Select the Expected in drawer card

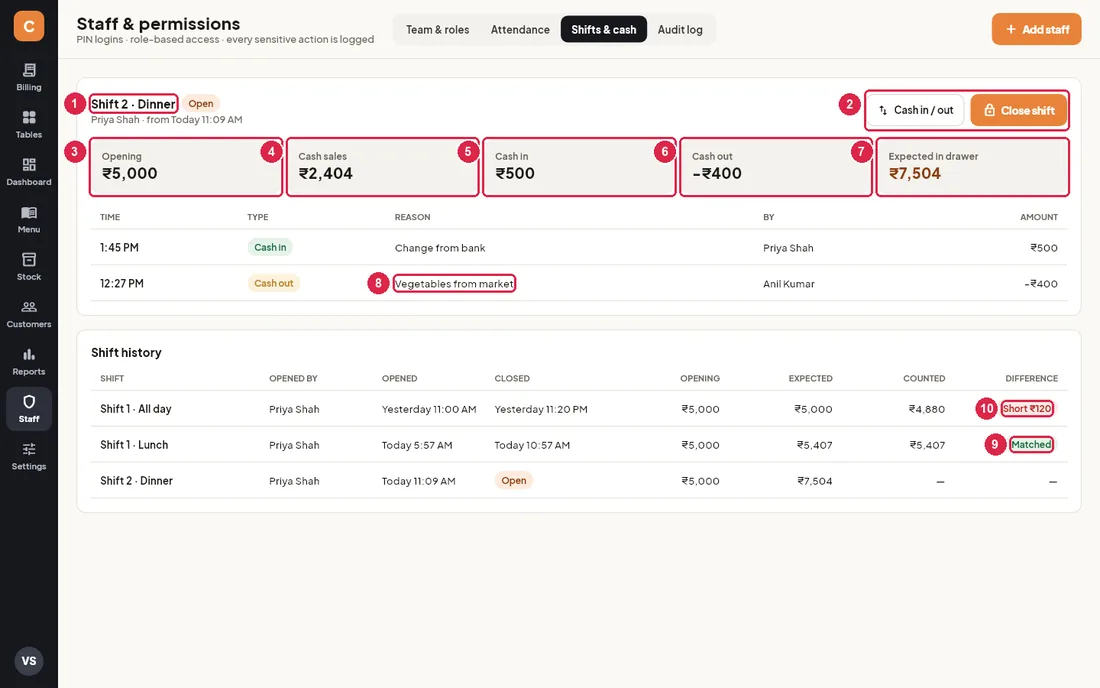tap(973, 167)
